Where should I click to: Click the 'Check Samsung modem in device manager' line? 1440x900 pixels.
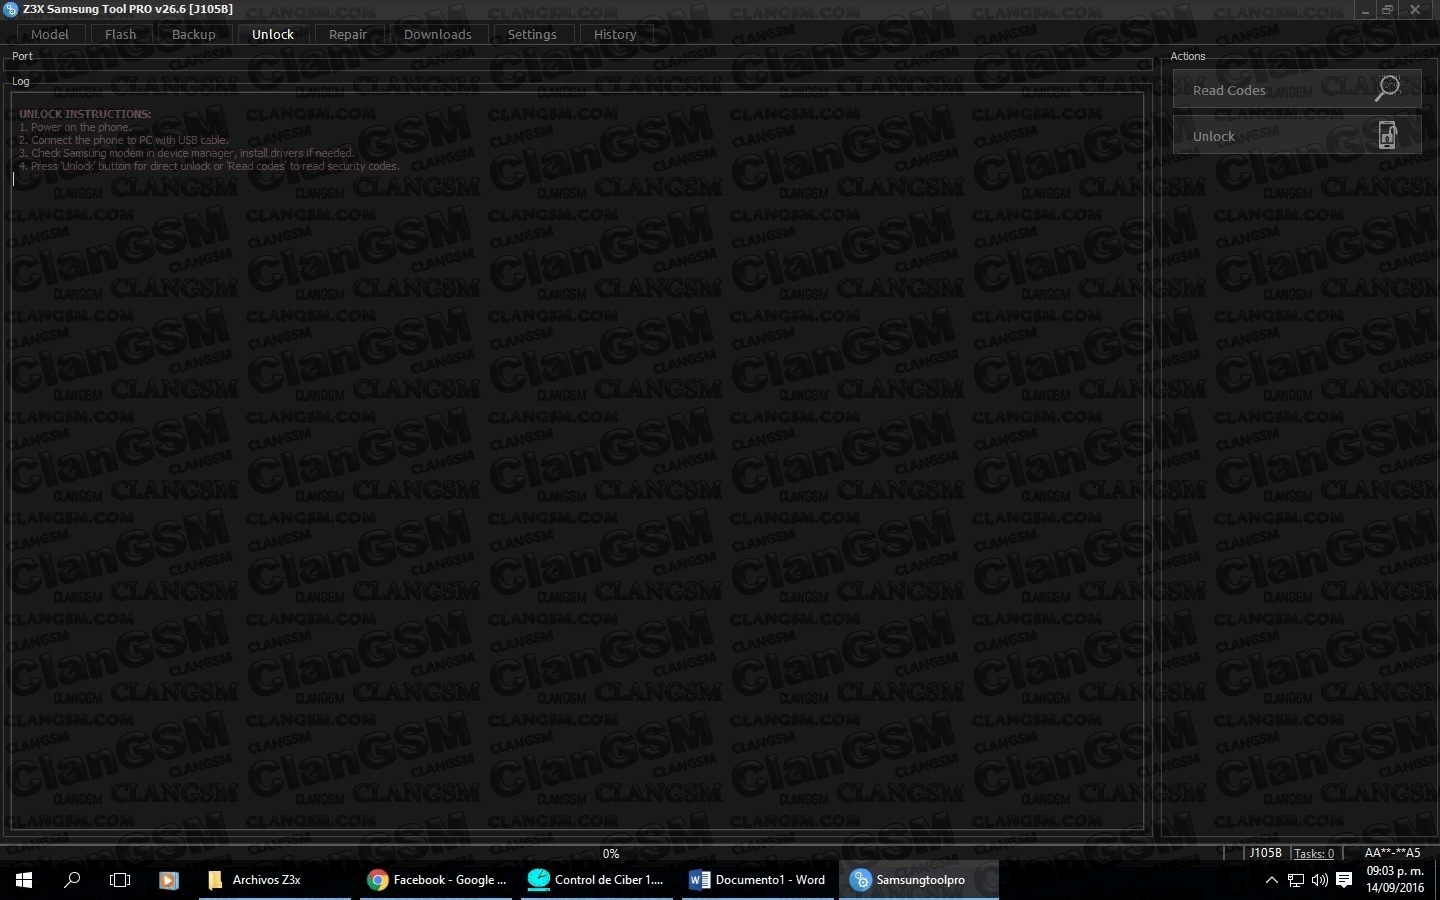point(187,153)
